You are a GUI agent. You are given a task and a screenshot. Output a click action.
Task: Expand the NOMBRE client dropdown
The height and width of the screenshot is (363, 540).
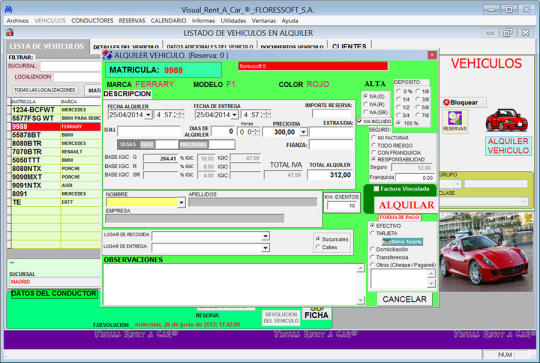[x=181, y=203]
